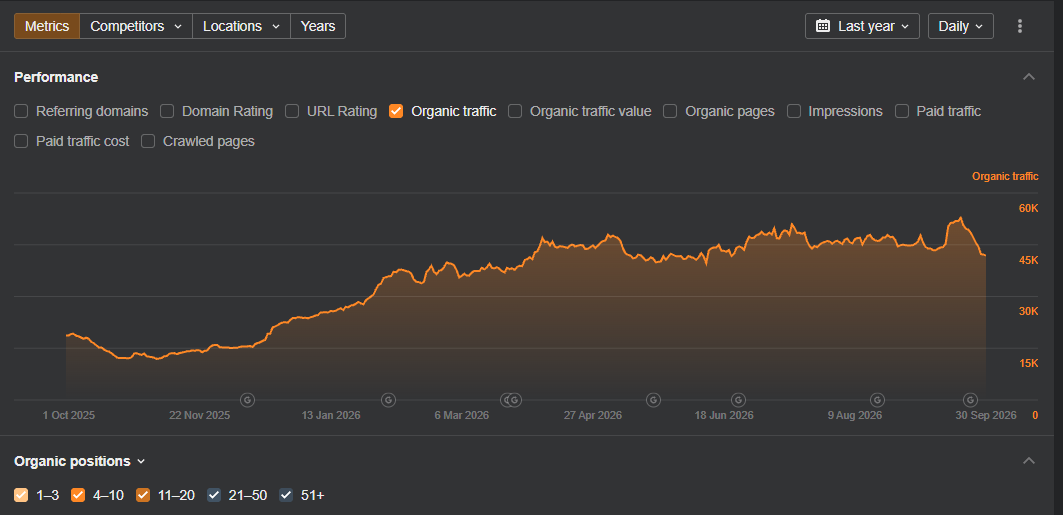The width and height of the screenshot is (1063, 515).
Task: Collapse the Organic positions section chevron
Action: (1028, 461)
